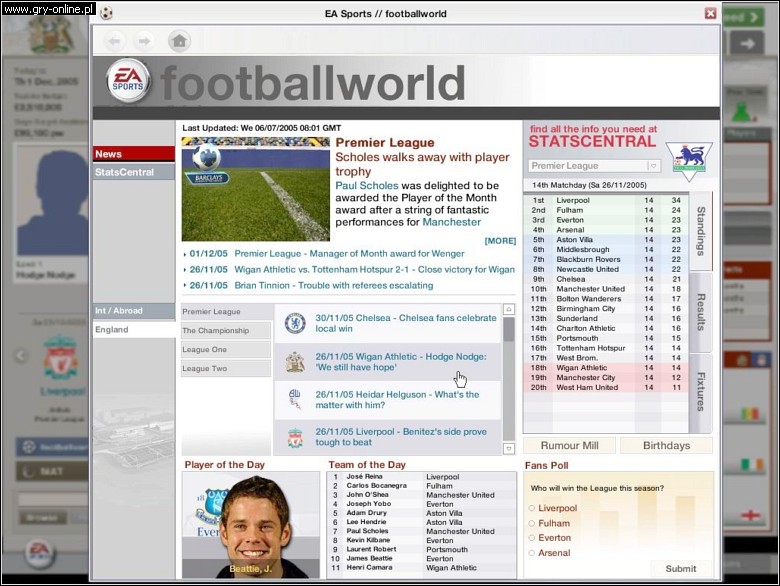Image resolution: width=780 pixels, height=586 pixels.
Task: Click the news list scrollbar thumb
Action: [509, 329]
